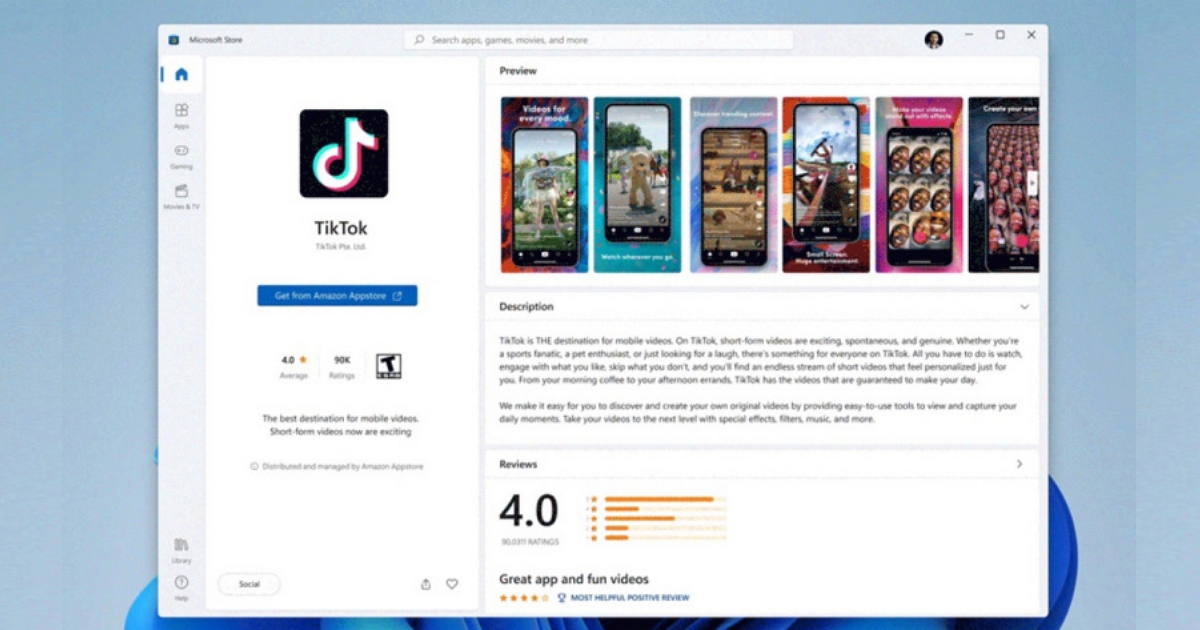
Task: Click the 'Microsoft Store' window title
Action: click(x=216, y=40)
